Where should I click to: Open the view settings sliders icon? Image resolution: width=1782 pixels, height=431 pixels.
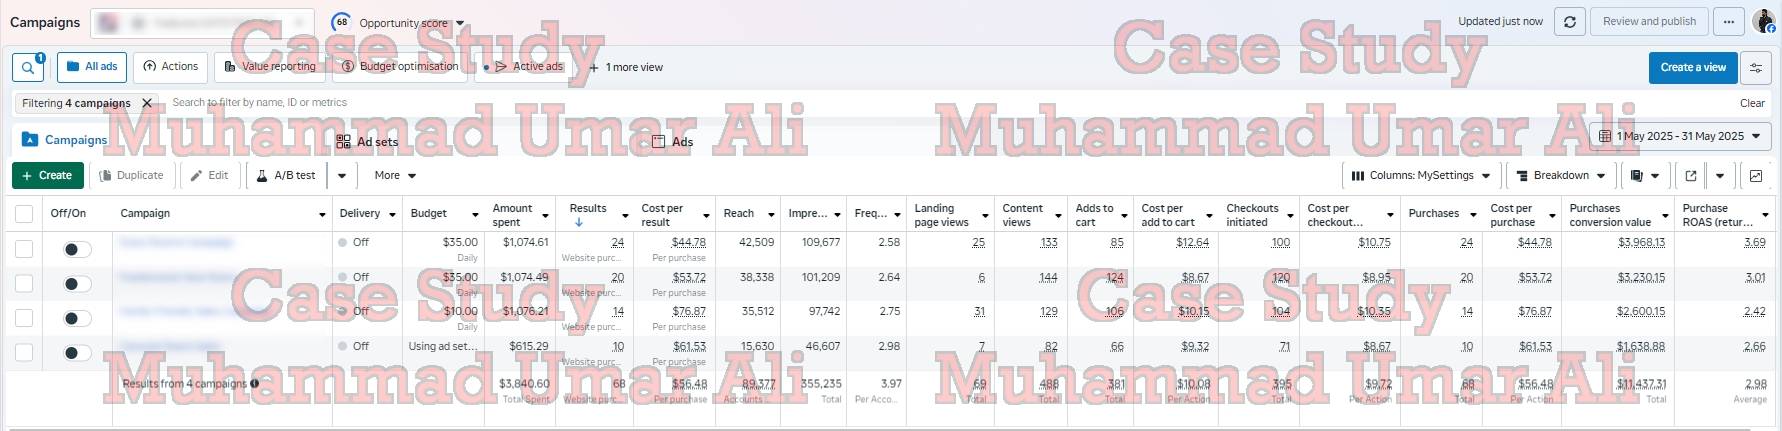1756,68
